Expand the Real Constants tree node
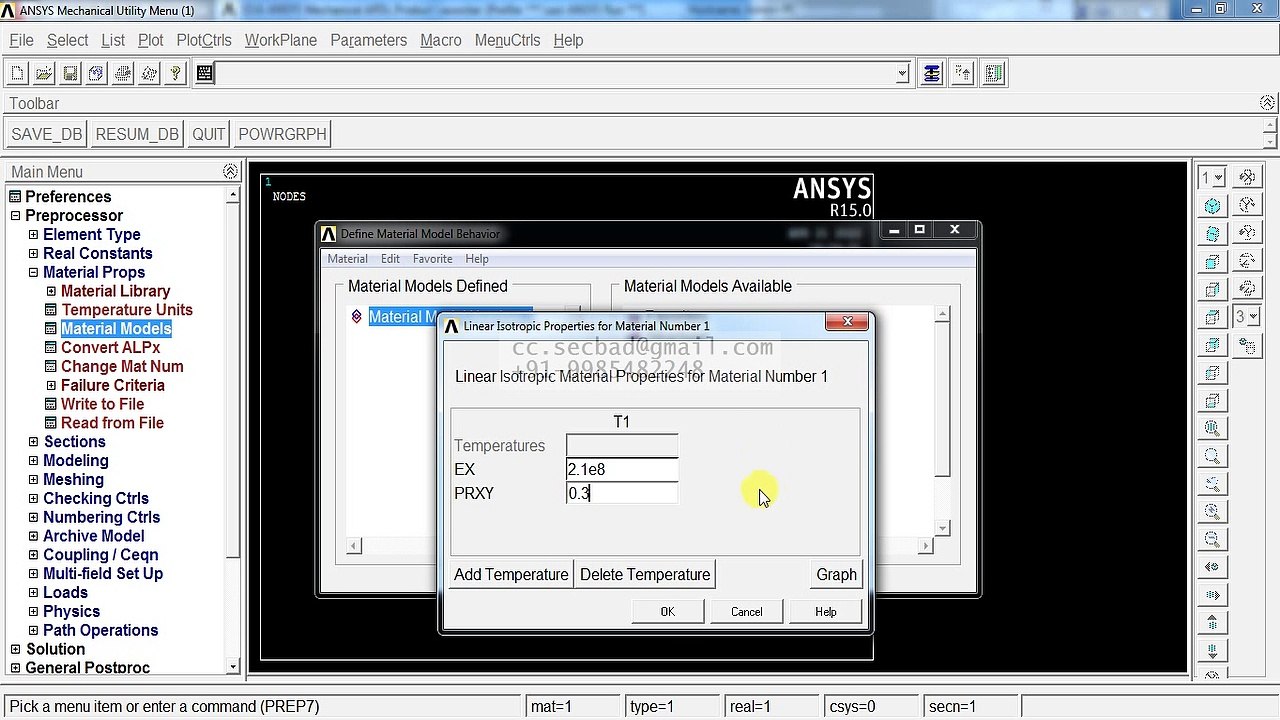 tap(33, 253)
